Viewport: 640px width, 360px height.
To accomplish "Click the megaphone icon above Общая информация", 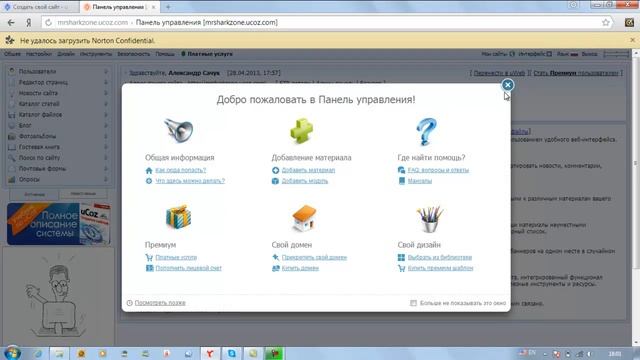I will click(179, 131).
